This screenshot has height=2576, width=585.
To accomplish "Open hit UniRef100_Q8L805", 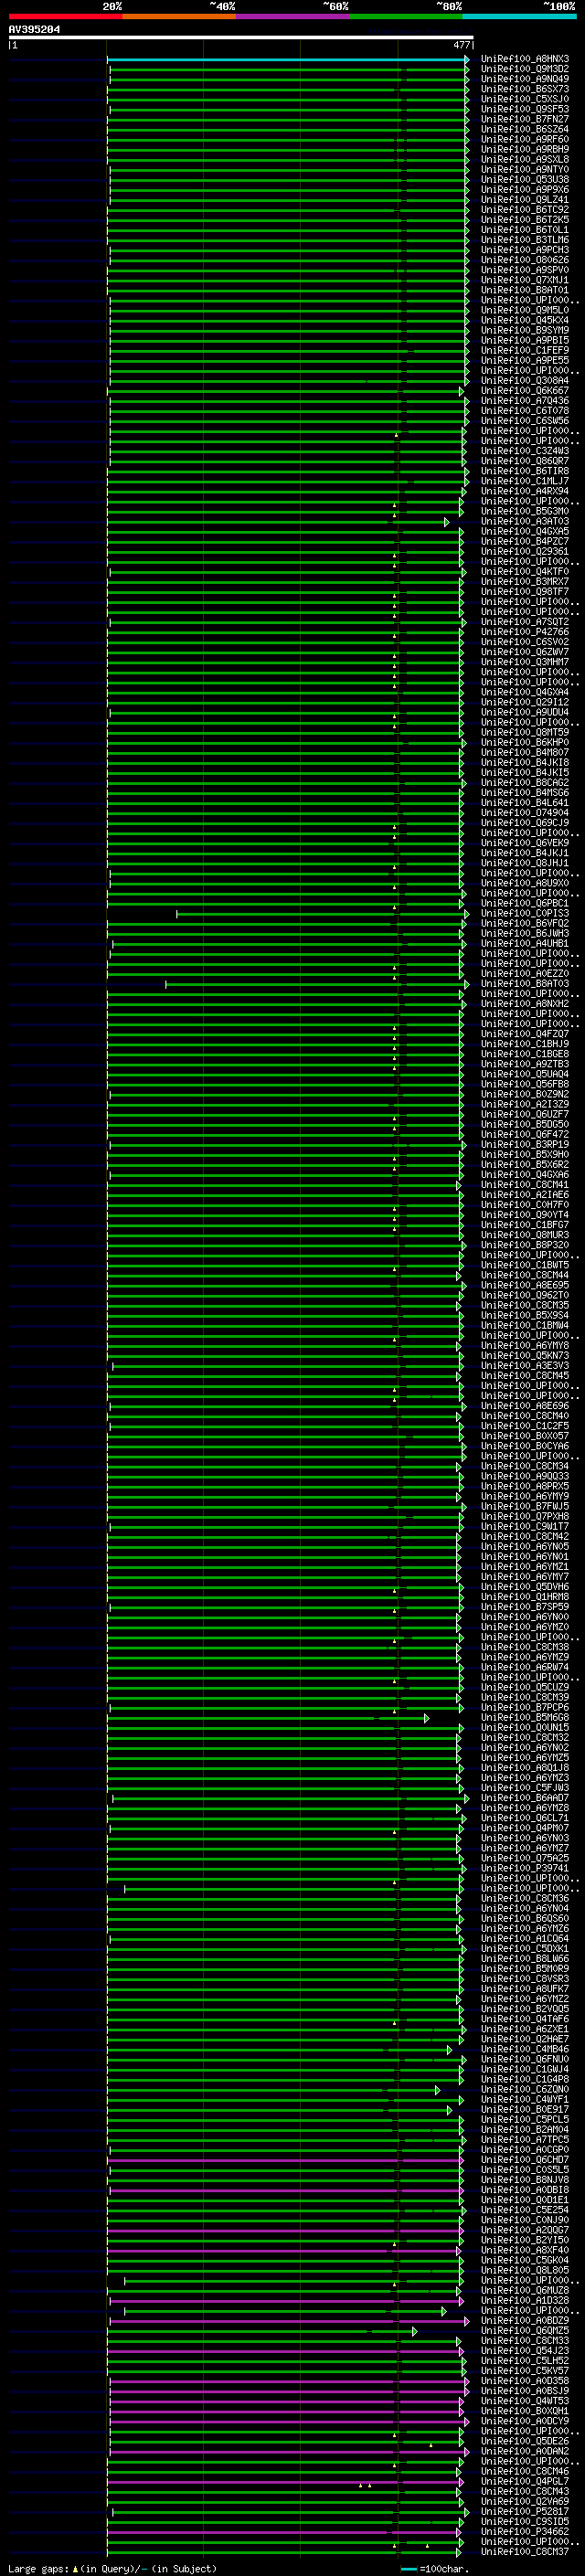I will click(x=525, y=2270).
